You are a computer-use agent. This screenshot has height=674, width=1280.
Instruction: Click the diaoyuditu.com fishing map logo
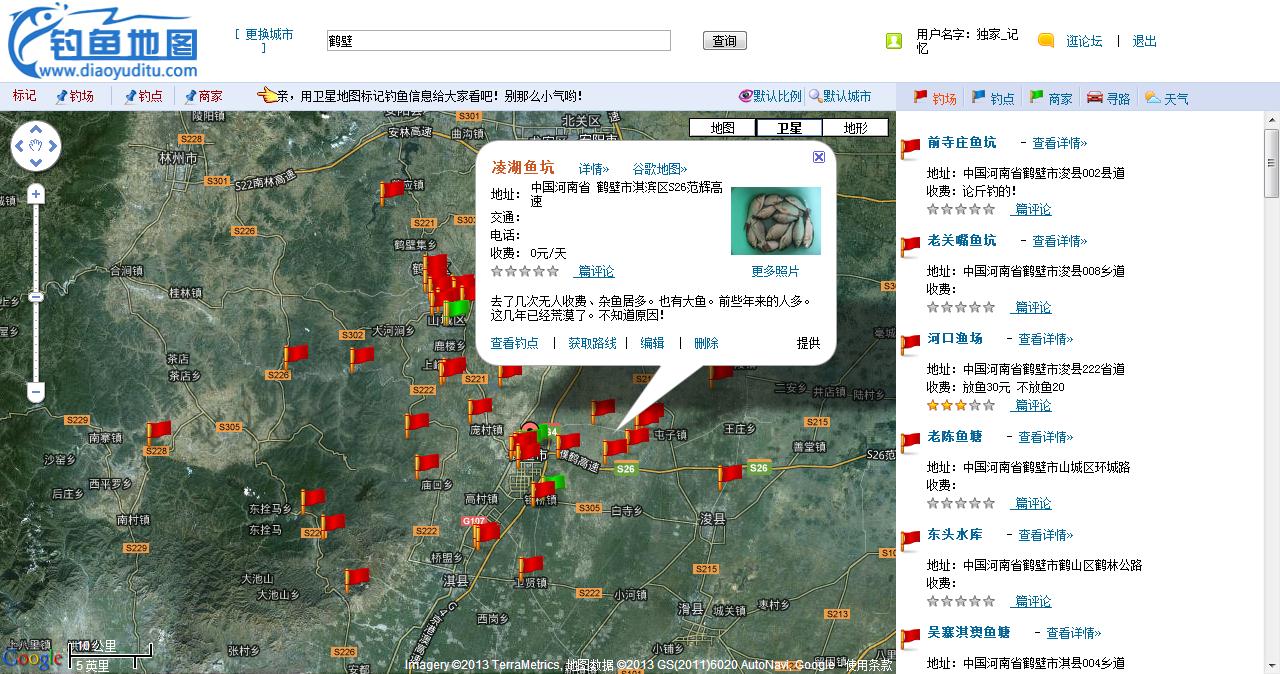tap(103, 40)
